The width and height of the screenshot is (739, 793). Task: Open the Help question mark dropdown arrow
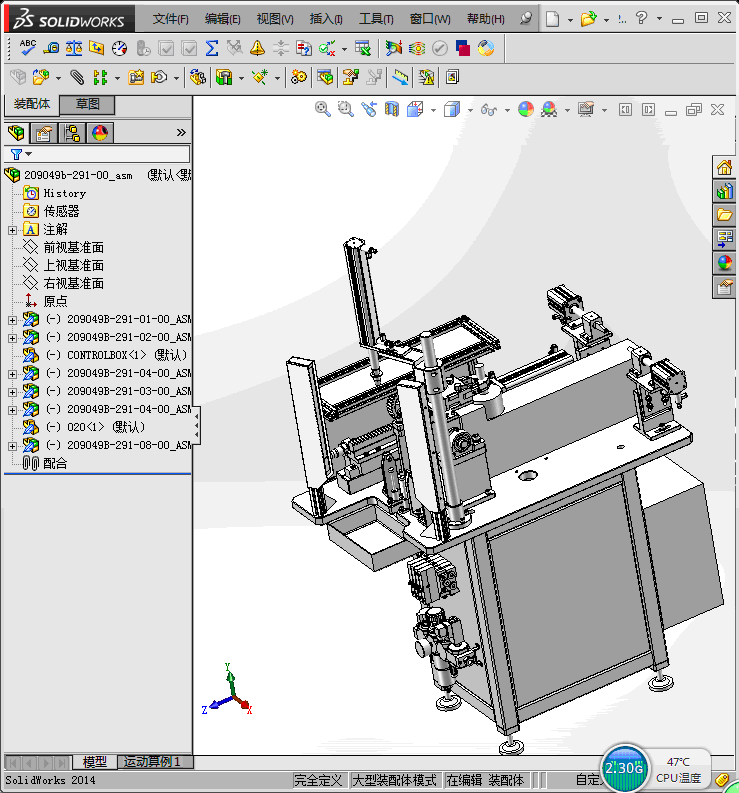659,19
